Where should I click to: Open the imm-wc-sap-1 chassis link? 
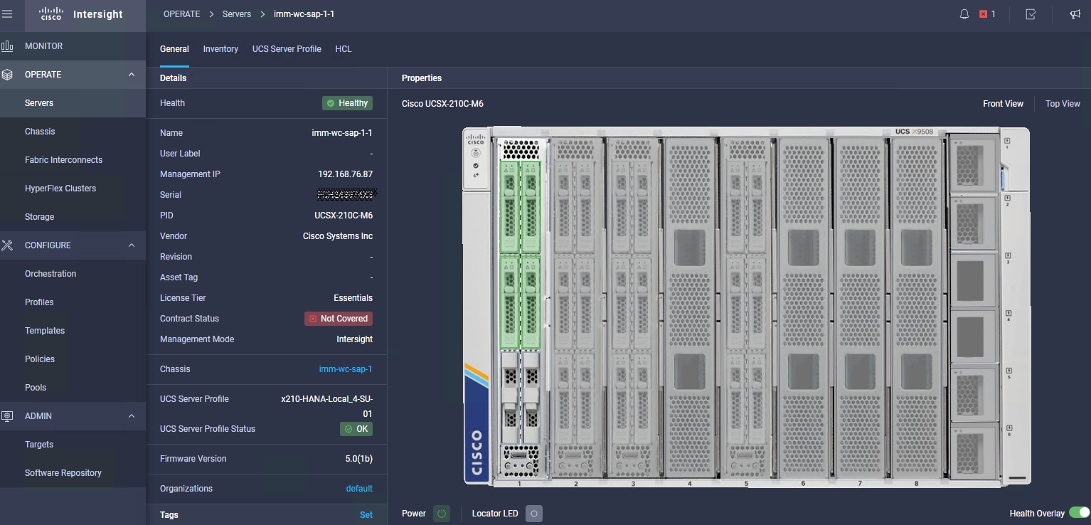345,369
